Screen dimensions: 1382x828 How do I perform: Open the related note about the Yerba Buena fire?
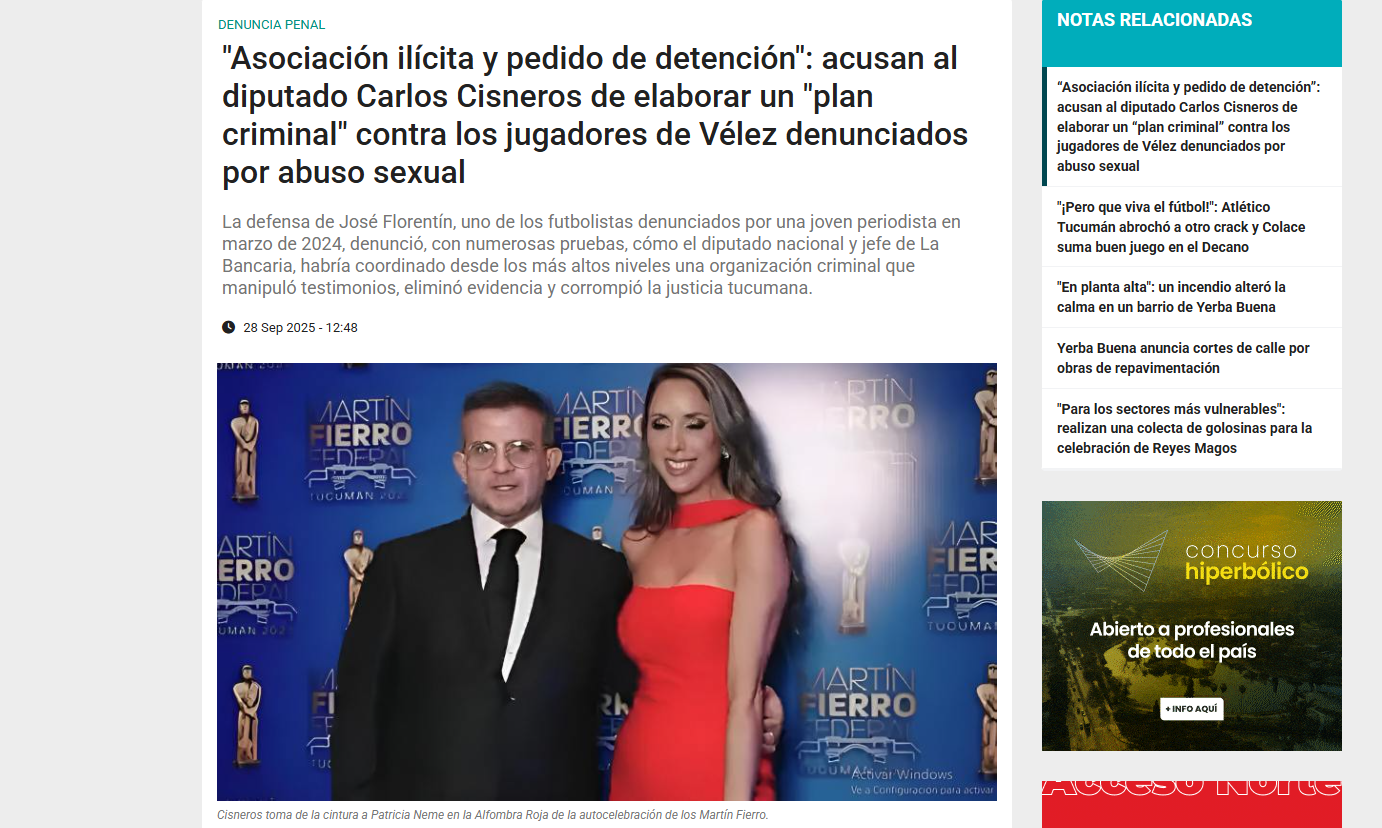(x=1171, y=297)
